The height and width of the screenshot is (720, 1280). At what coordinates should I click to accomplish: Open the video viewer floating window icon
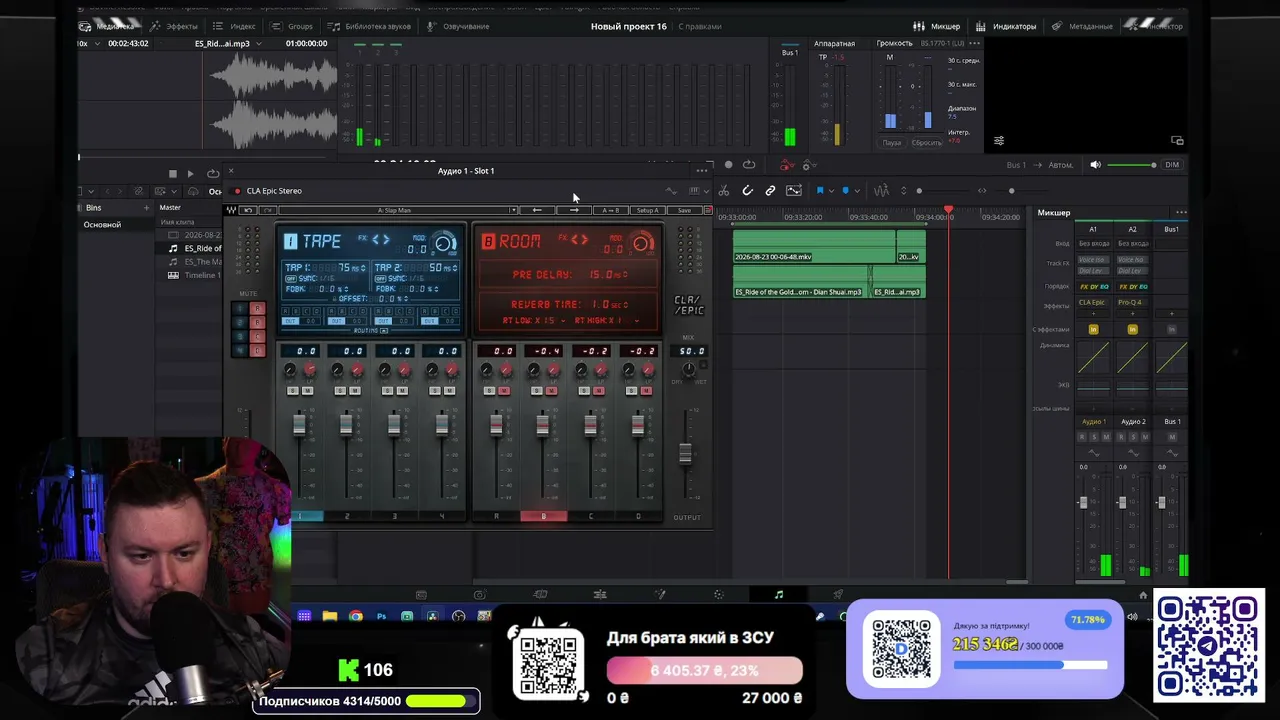[1177, 141]
